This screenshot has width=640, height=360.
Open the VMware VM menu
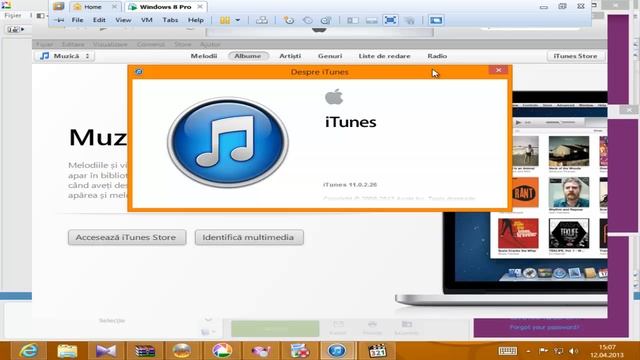pyautogui.click(x=147, y=20)
